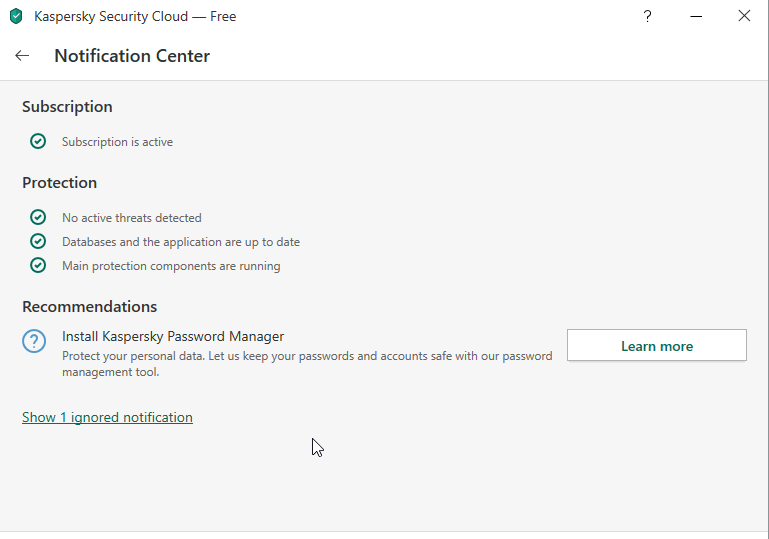
Task: Click the protection components running checkmark icon
Action: coord(38,266)
